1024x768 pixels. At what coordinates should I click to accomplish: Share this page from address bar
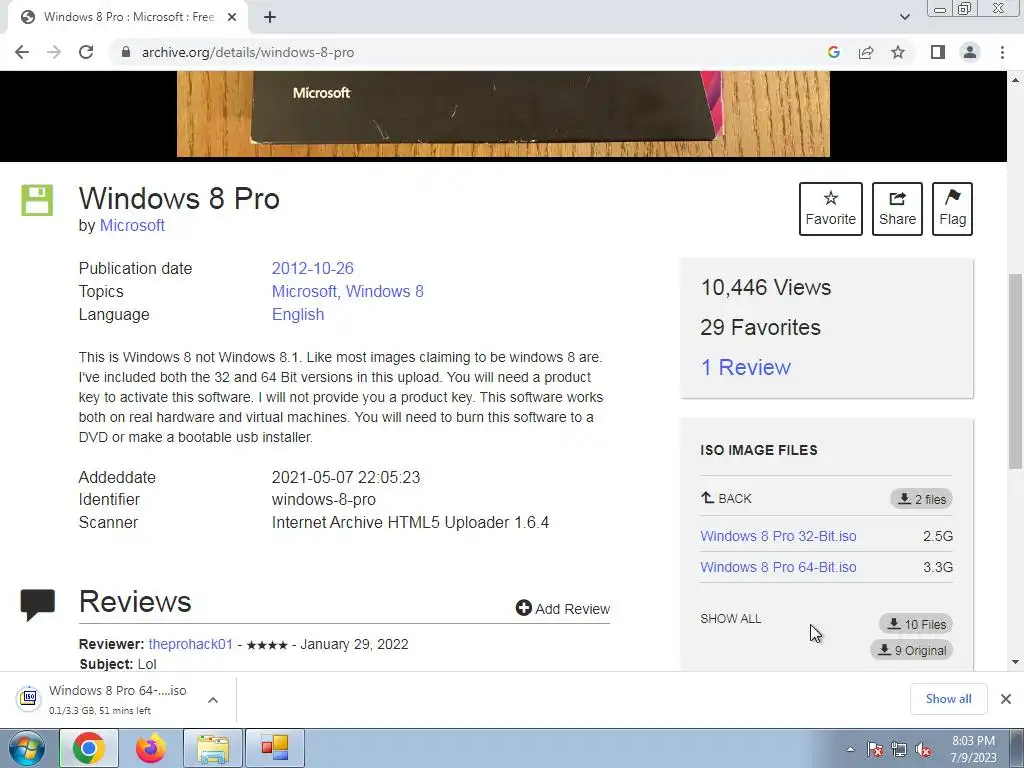(866, 52)
